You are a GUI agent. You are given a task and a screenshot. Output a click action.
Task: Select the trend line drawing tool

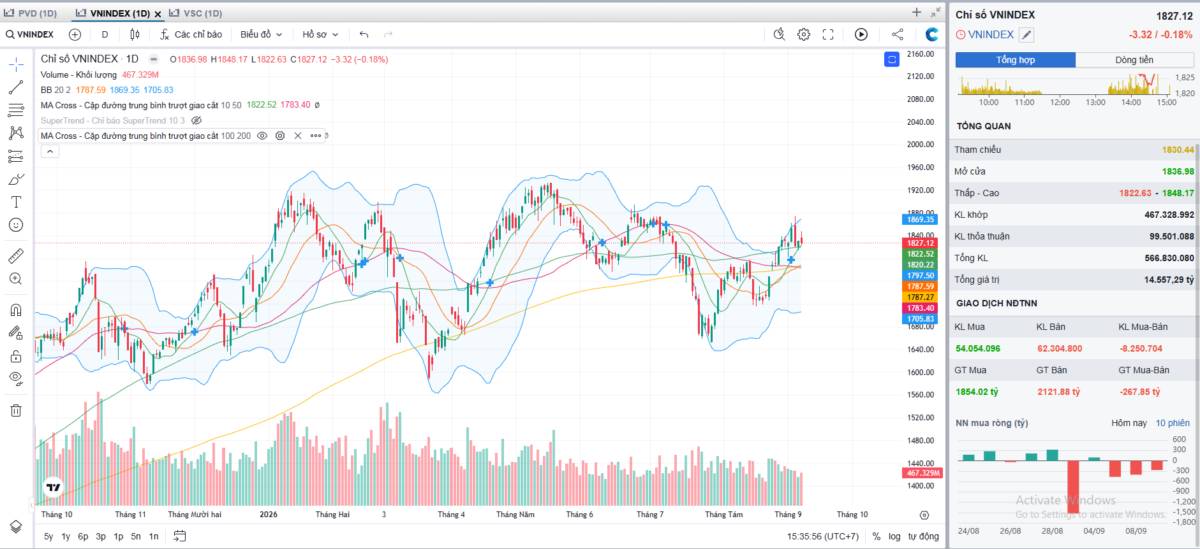coord(16,87)
